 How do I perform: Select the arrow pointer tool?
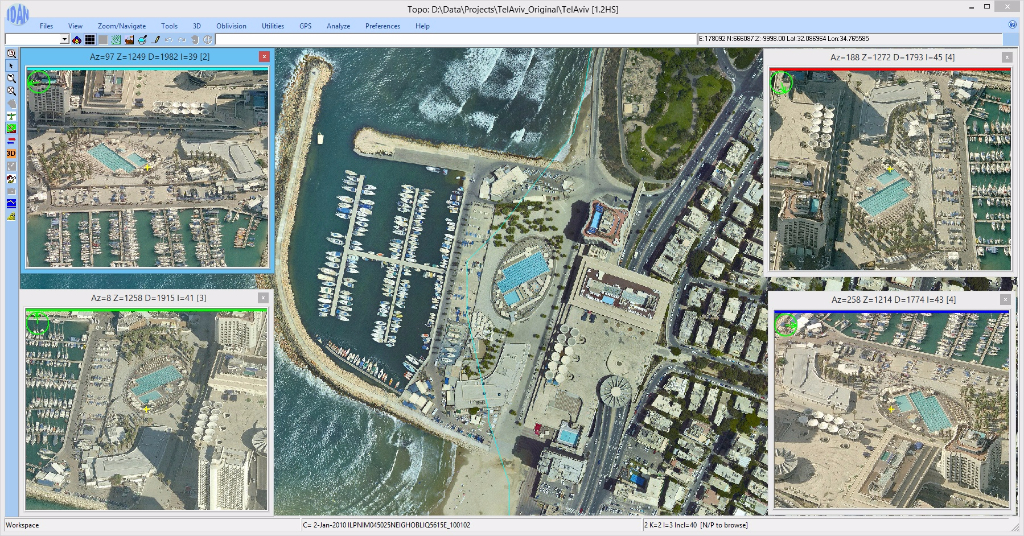tap(11, 66)
